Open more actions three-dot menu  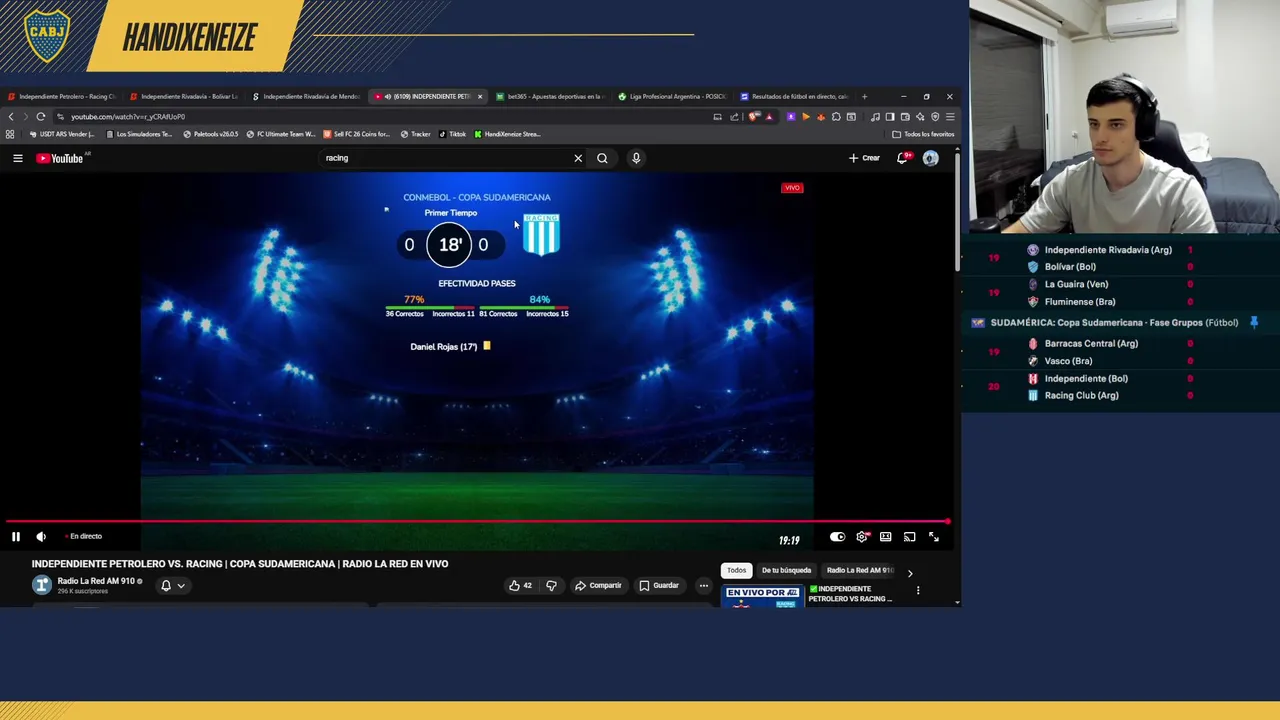point(704,586)
